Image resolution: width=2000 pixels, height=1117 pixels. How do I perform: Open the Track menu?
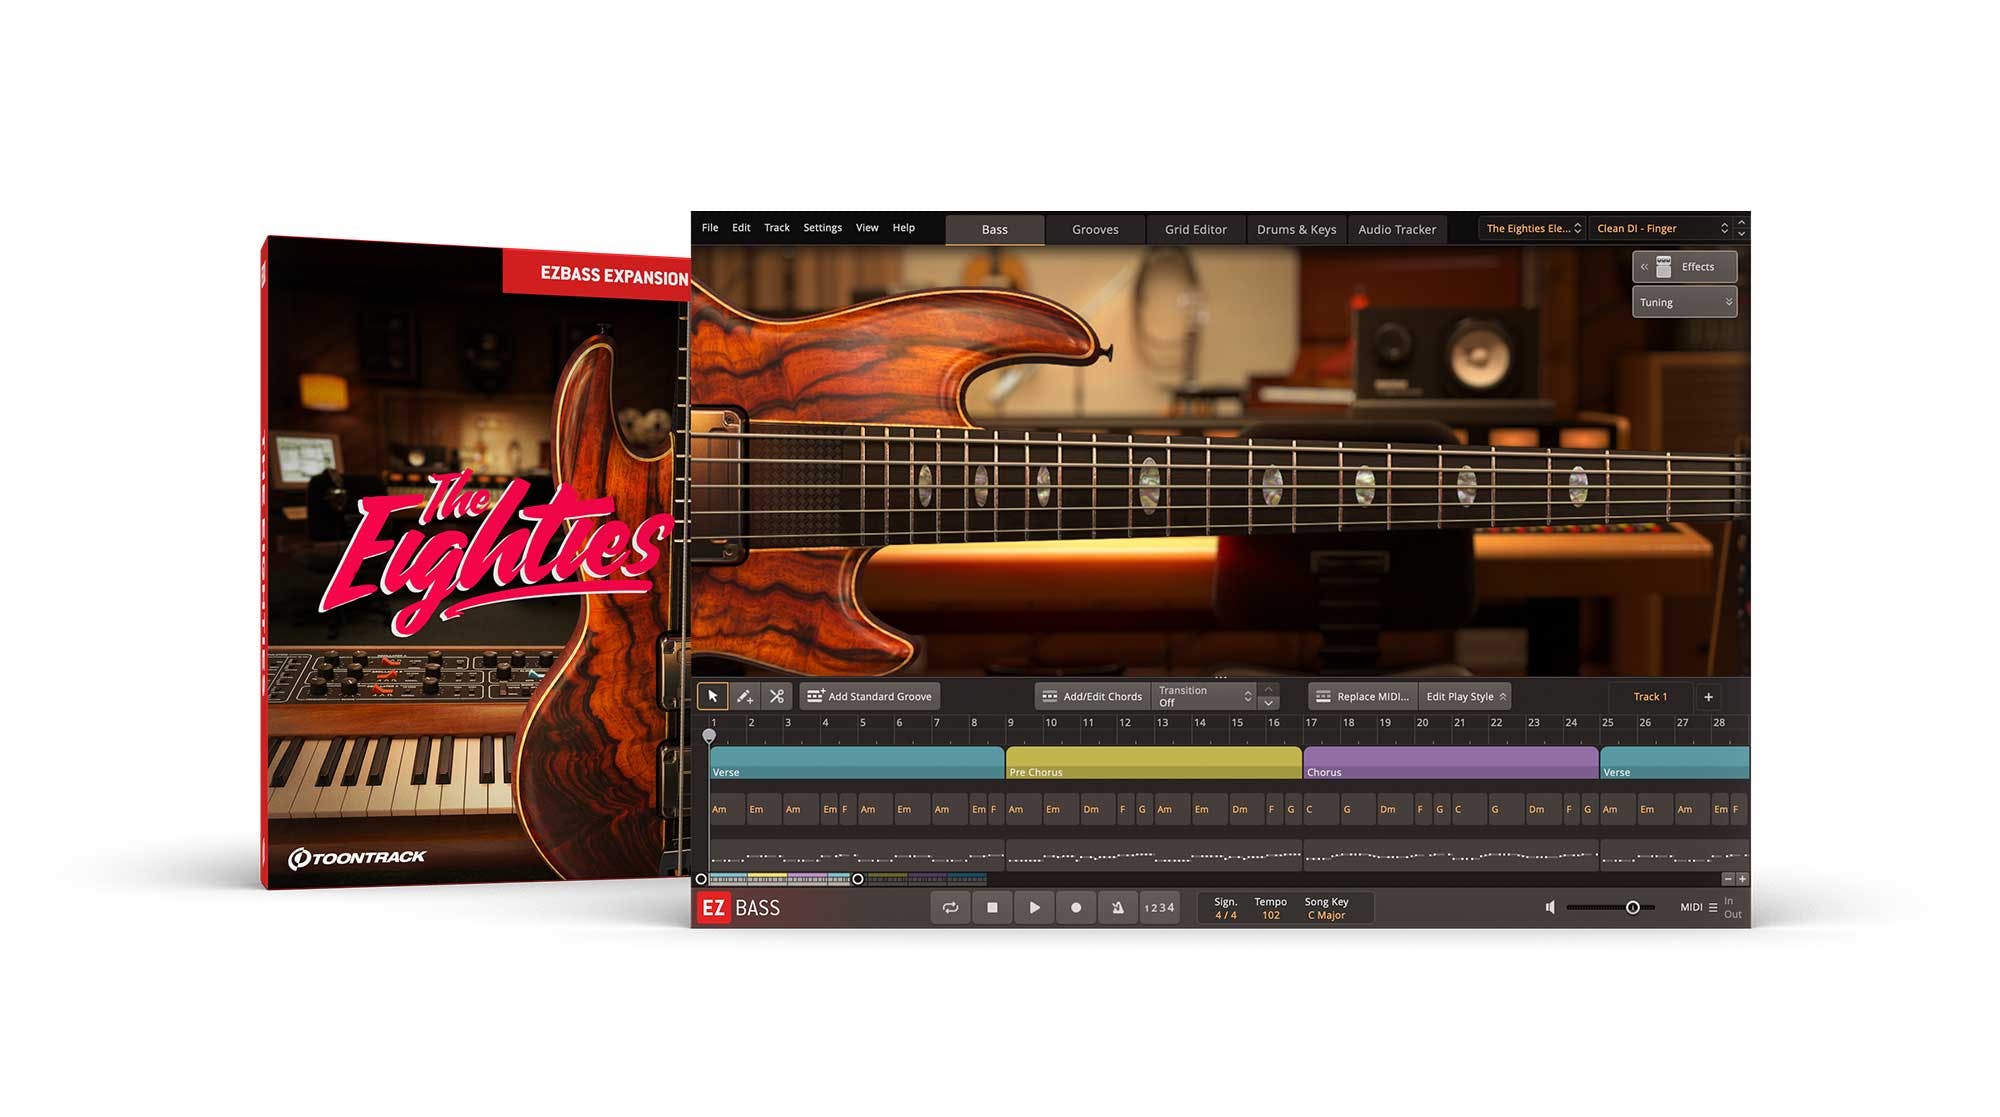tap(777, 228)
